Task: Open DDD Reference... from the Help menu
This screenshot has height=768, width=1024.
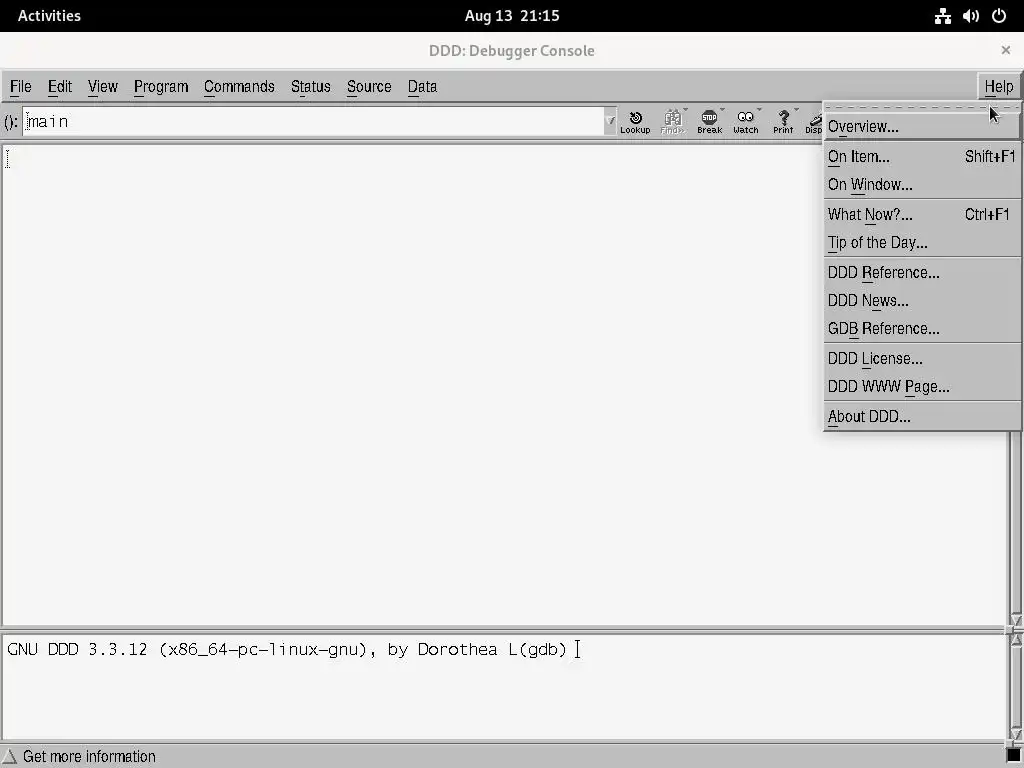Action: 922,272
